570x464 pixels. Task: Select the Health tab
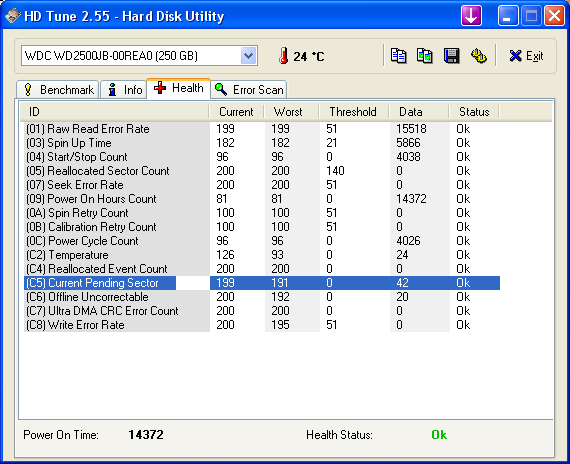178,88
